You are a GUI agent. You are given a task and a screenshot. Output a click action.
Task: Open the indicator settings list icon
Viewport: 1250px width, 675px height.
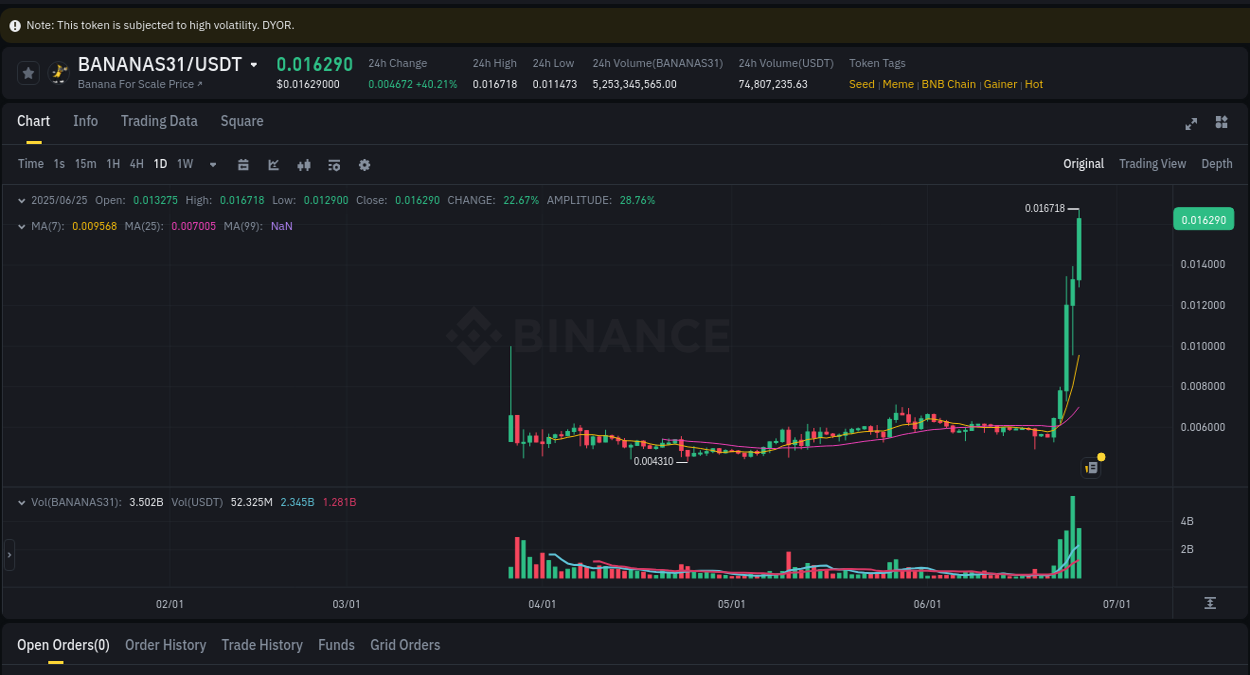tap(334, 164)
